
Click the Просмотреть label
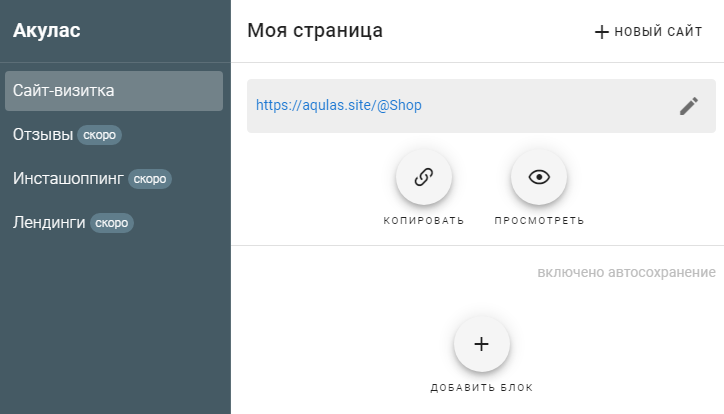539,221
